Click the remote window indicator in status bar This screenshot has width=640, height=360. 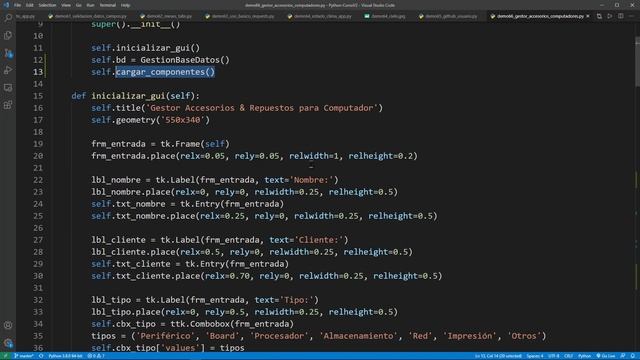5,356
